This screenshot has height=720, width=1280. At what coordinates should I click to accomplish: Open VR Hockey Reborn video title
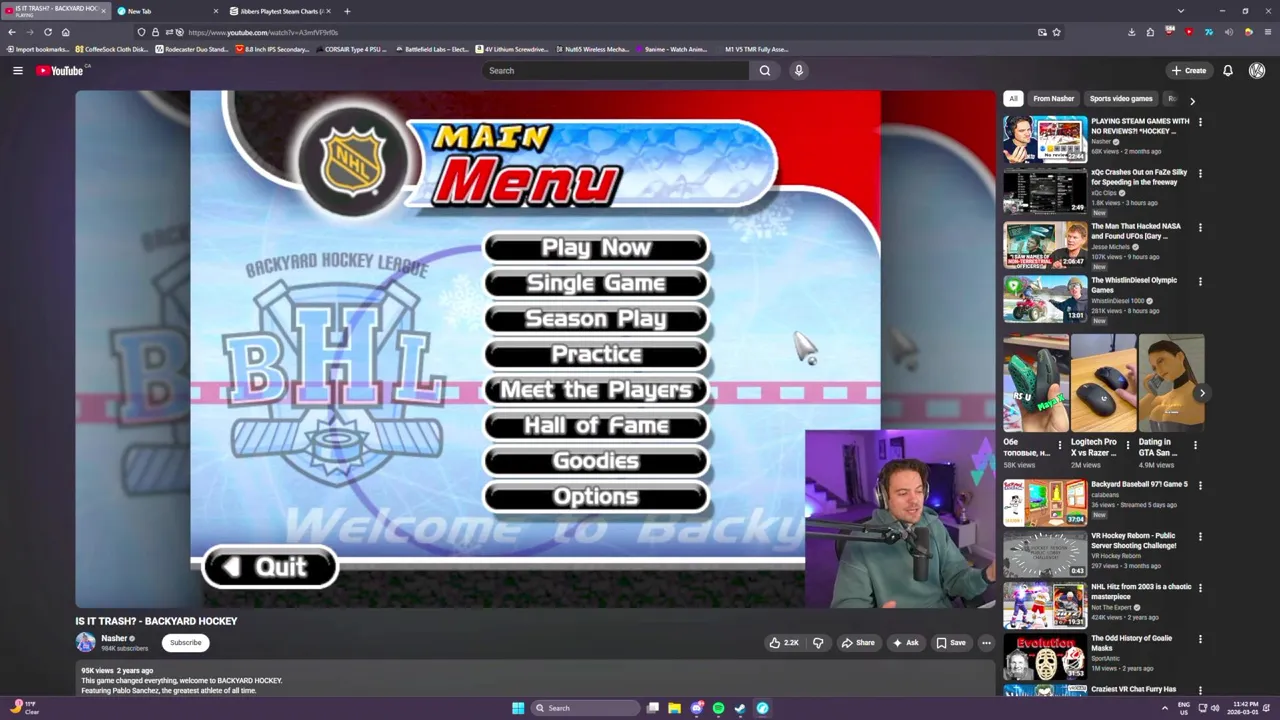coord(1134,541)
